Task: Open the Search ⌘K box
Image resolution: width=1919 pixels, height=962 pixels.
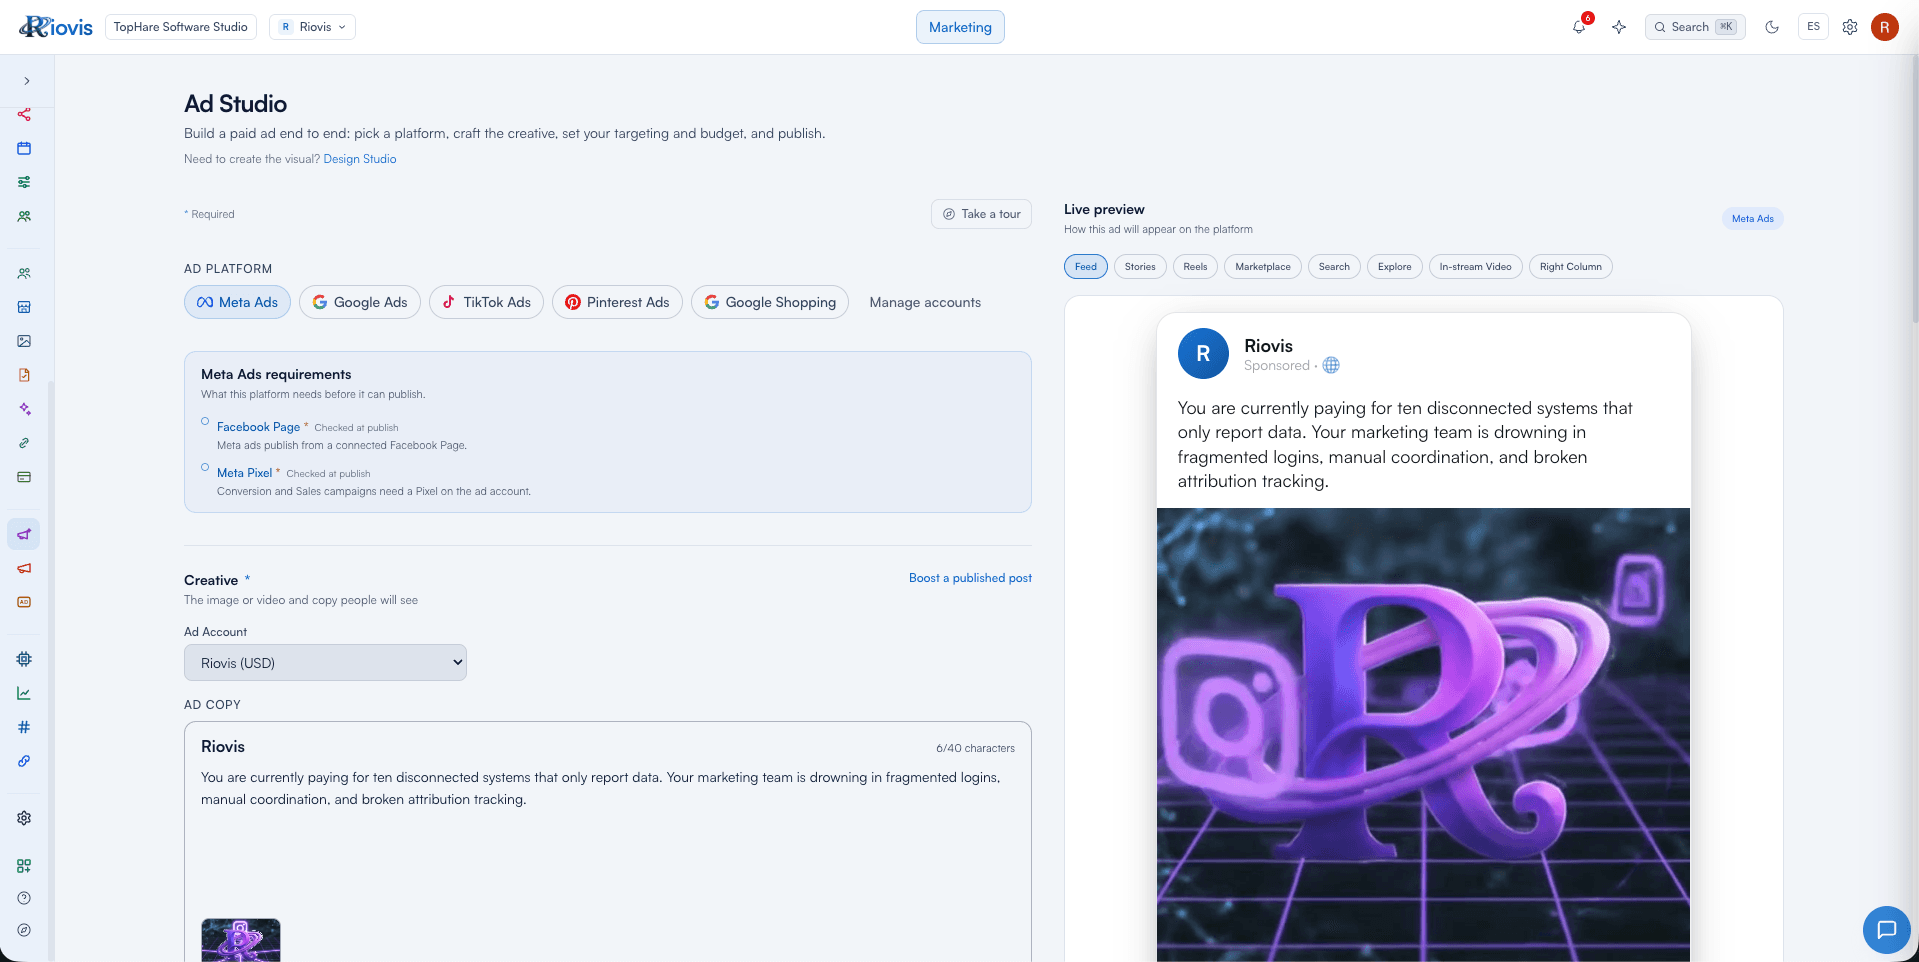Action: pos(1695,27)
